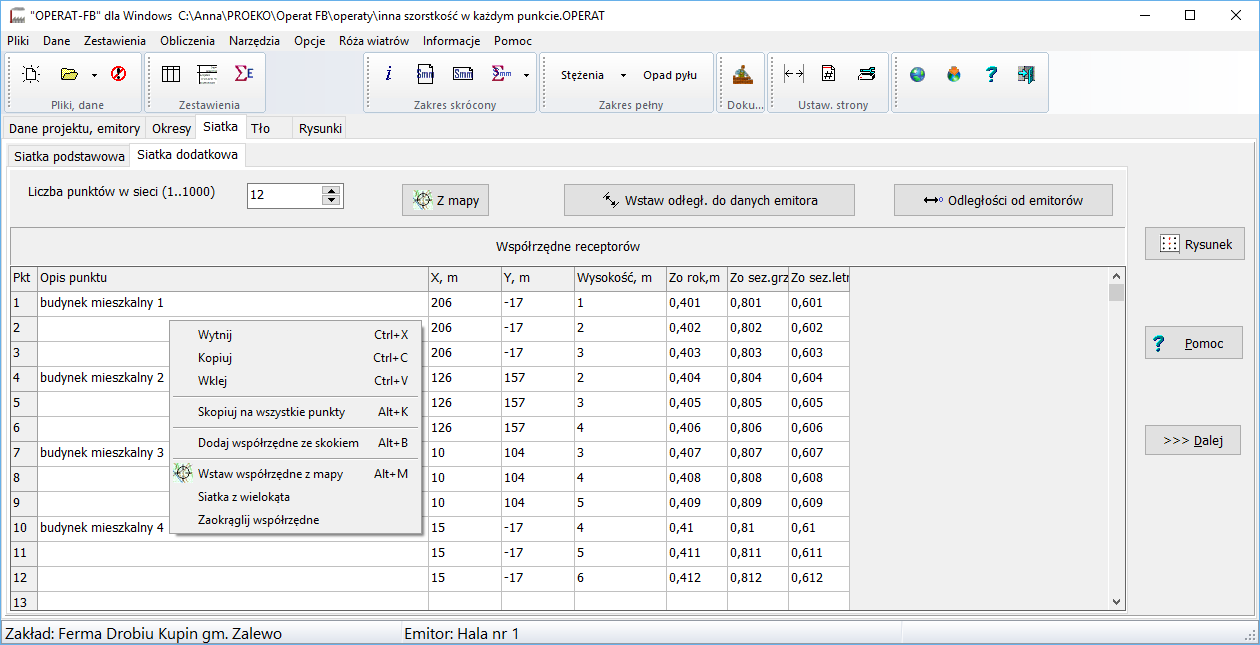The image size is (1260, 645).
Task: Choose Wklej from the context menu
Action: (x=295, y=381)
